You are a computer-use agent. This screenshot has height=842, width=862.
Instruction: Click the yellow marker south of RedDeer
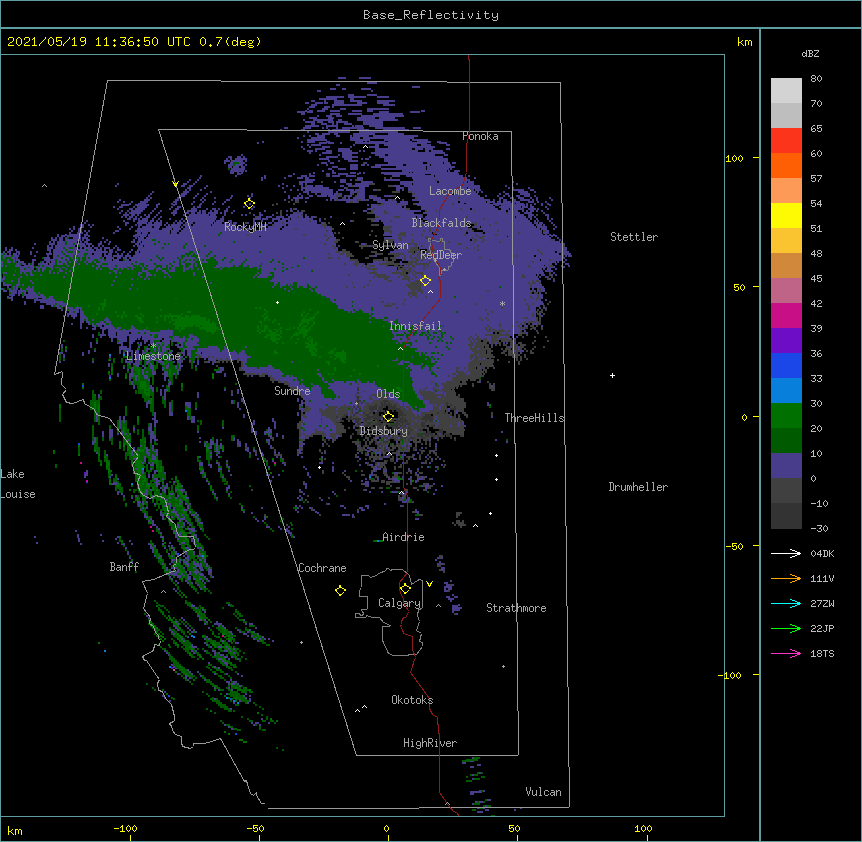pyautogui.click(x=426, y=281)
